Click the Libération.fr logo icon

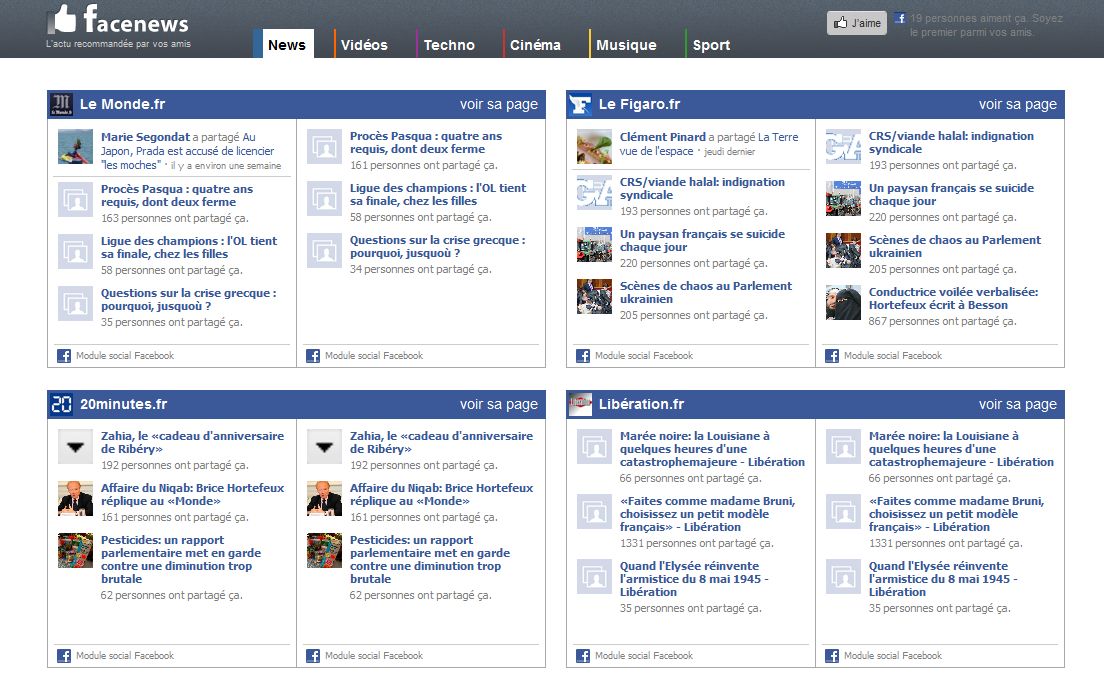tap(580, 404)
